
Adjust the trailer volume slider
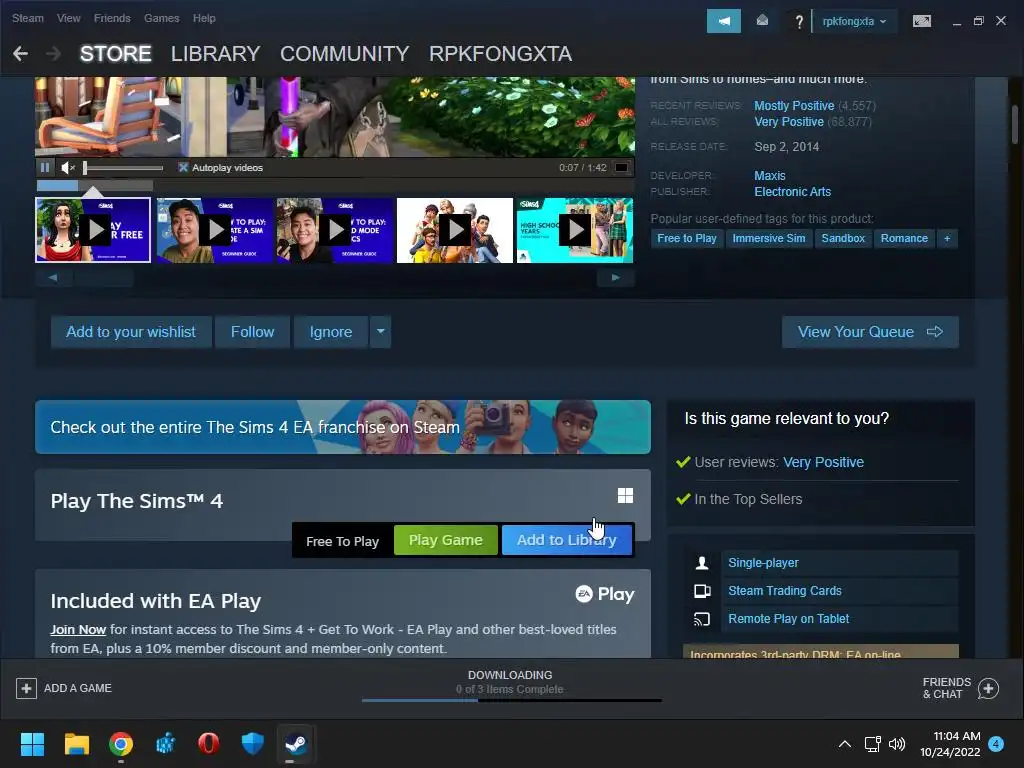point(123,168)
